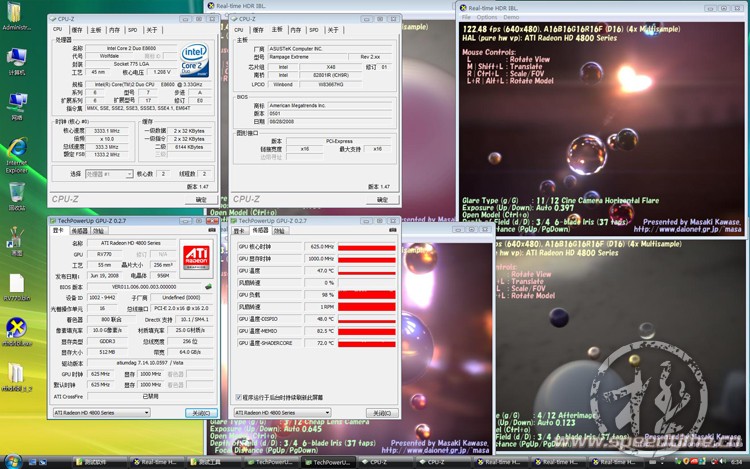The height and width of the screenshot is (469, 750).
Task: Switch to SPD tab in left CPU-Z window
Action: click(132, 30)
